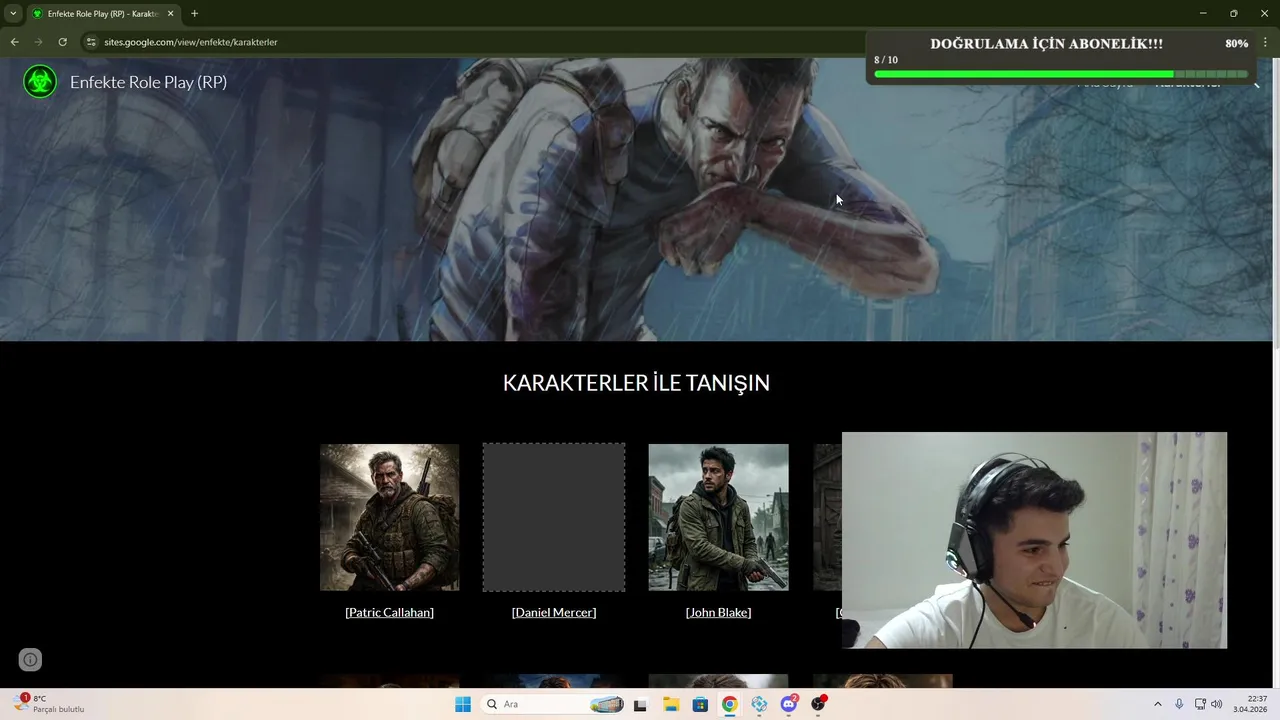Click the taskbar search box

(553, 704)
